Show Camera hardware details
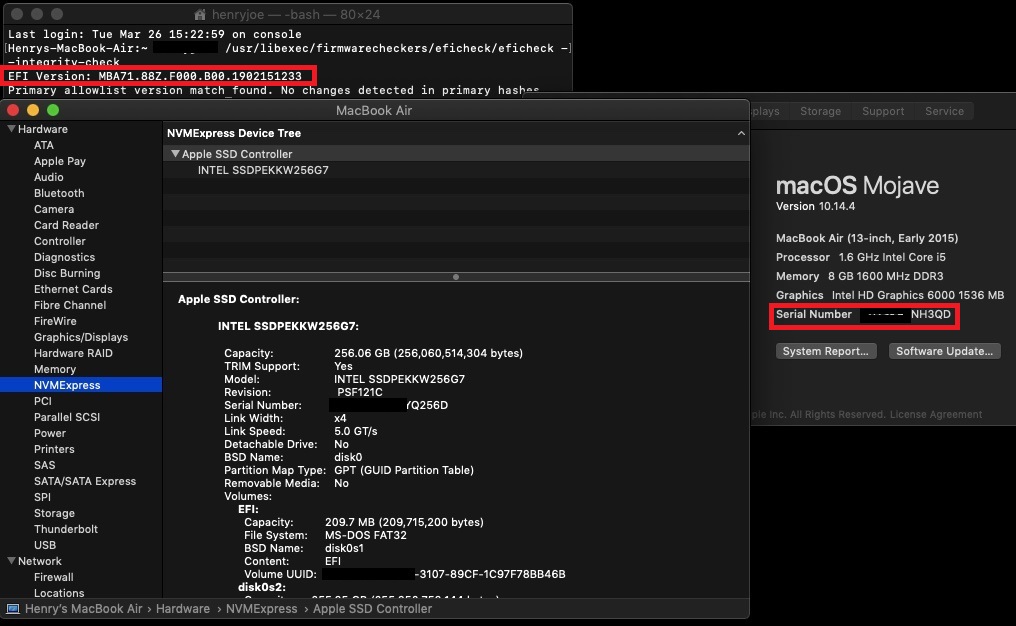Viewport: 1016px width, 626px height. point(54,209)
